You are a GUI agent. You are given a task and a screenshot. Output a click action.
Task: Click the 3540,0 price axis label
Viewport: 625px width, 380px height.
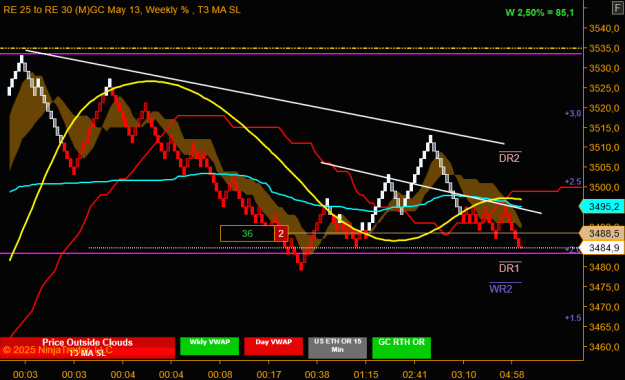[604, 28]
